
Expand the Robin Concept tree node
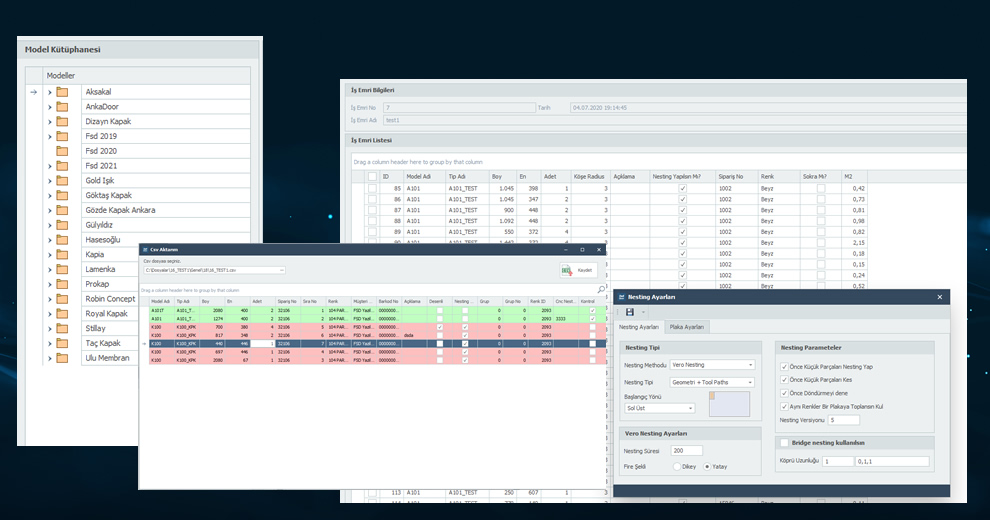pyautogui.click(x=50, y=299)
